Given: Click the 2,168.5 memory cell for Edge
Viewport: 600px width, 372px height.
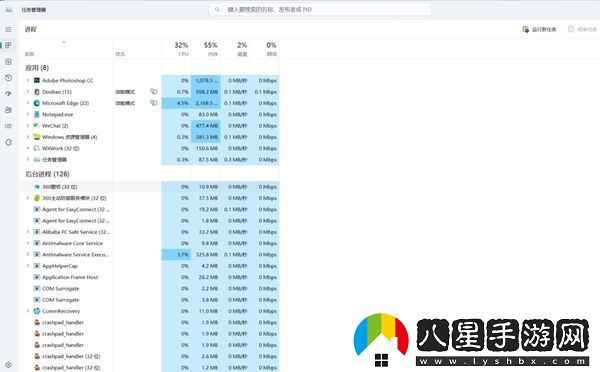Looking at the screenshot, I should click(x=206, y=103).
